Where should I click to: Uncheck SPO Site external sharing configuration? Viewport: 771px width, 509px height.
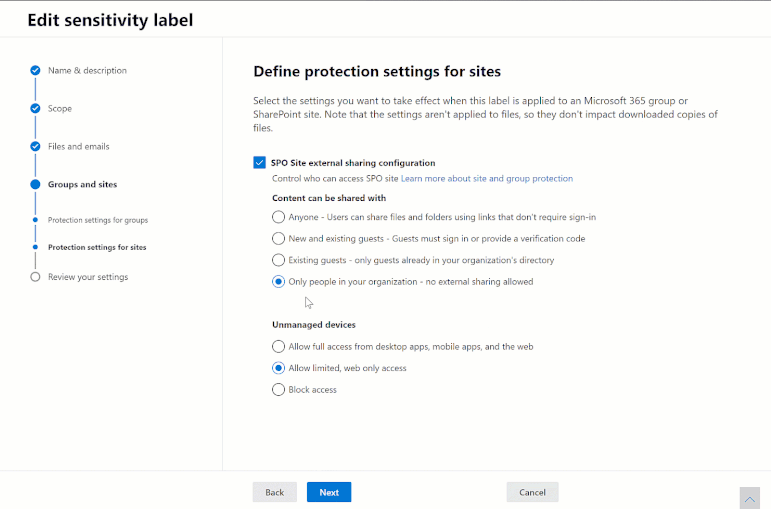click(260, 162)
